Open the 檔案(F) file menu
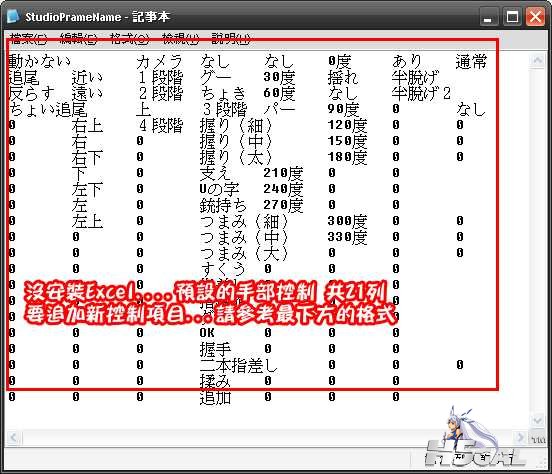 coord(29,39)
